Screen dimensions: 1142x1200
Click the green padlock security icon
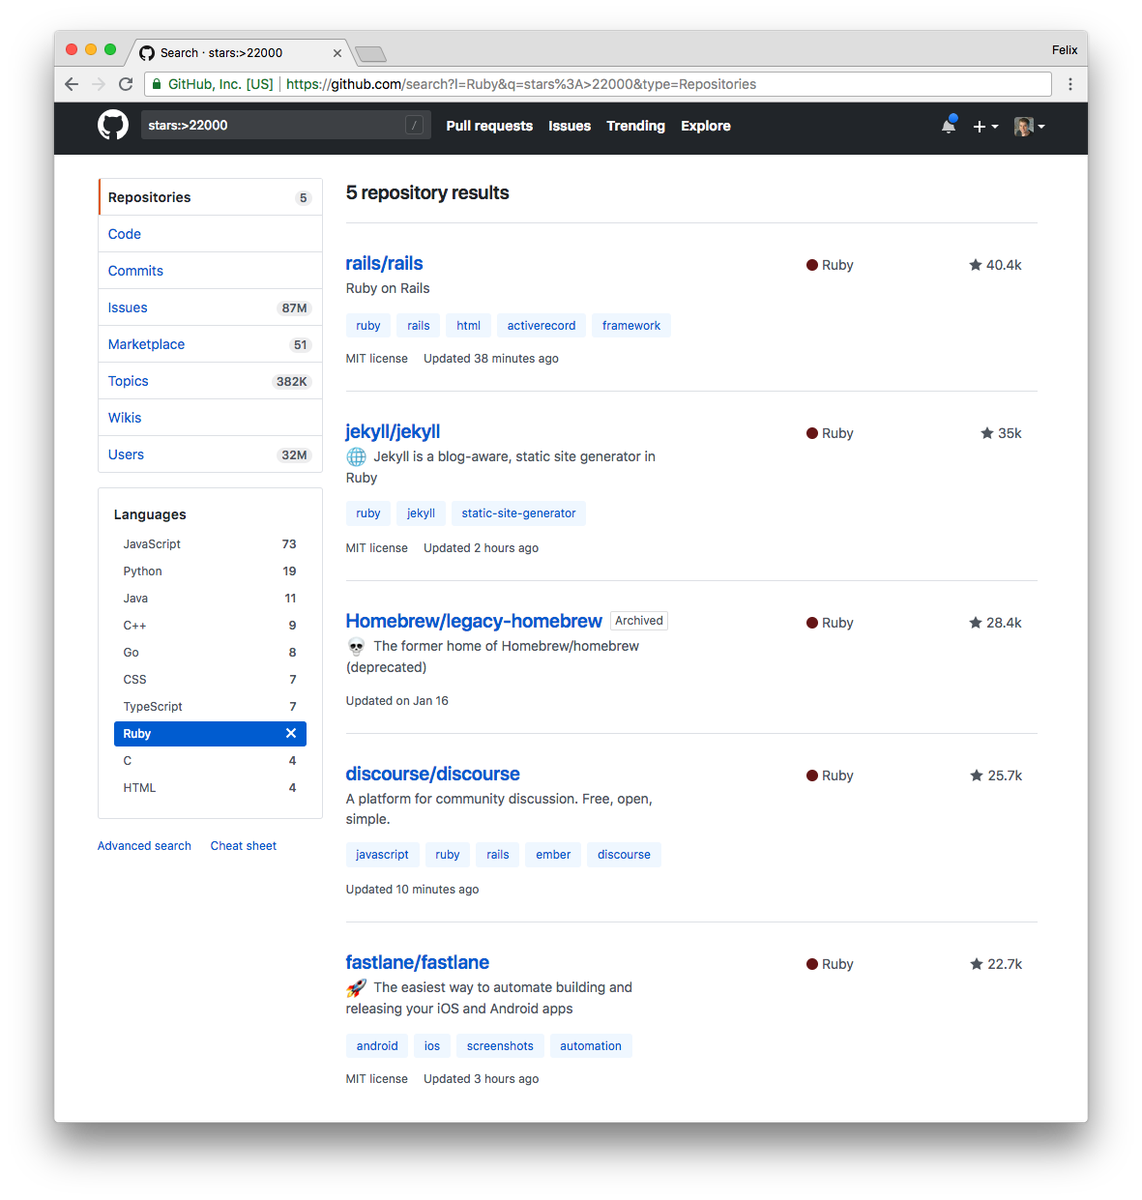click(x=157, y=84)
